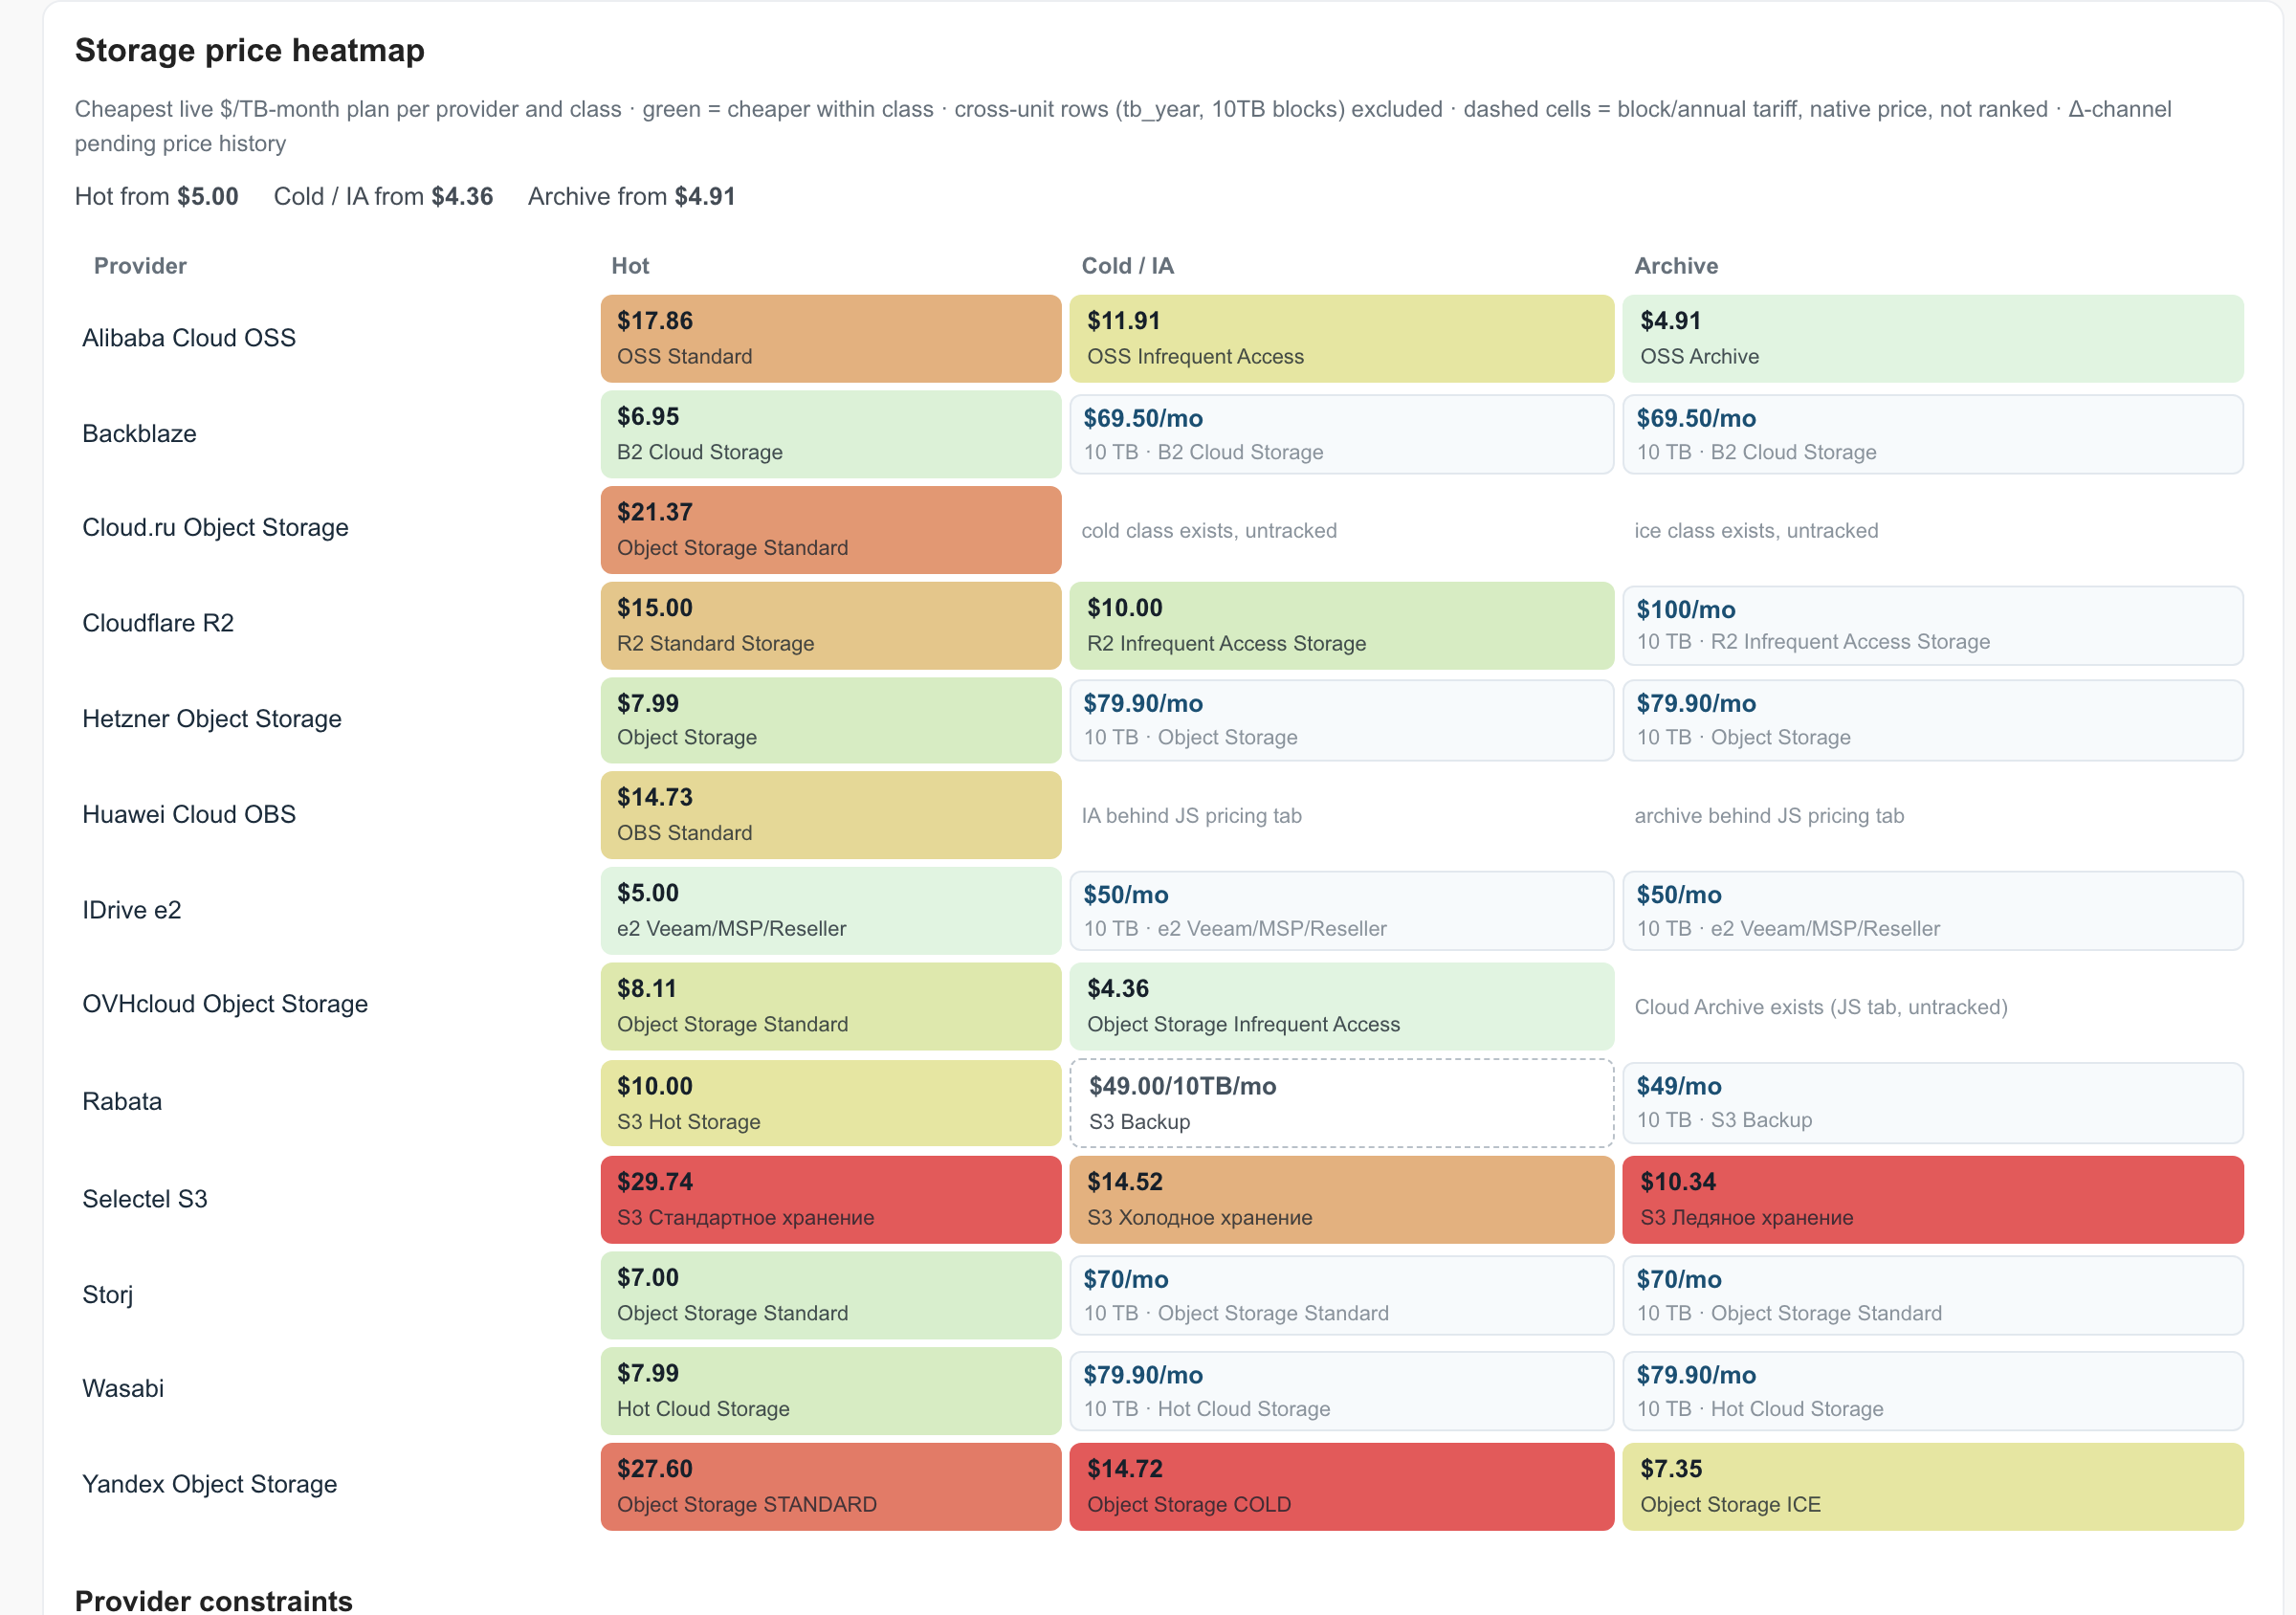The image size is (2296, 1615).
Task: Select Hetzner Cold $79.90/mo cell
Action: [x=1341, y=720]
